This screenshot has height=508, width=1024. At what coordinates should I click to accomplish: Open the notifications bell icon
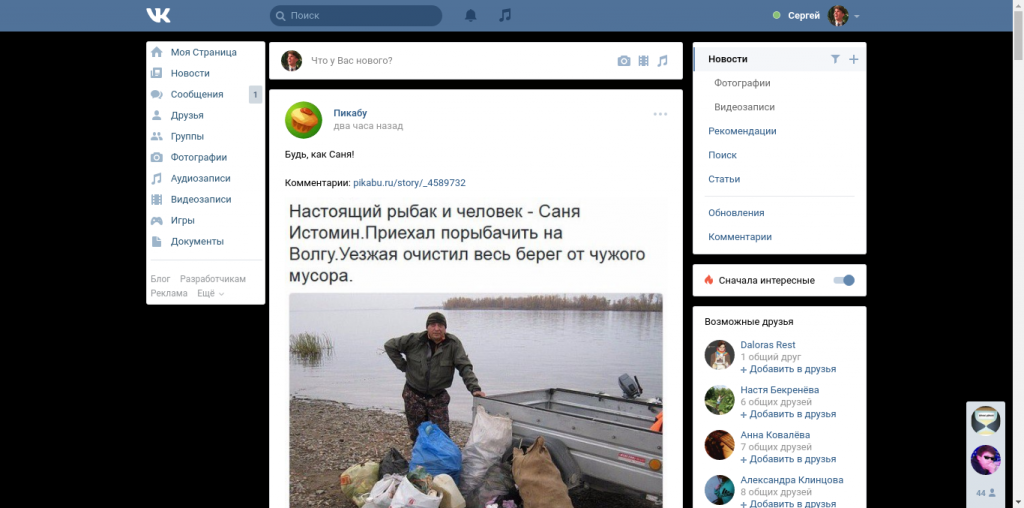point(471,16)
